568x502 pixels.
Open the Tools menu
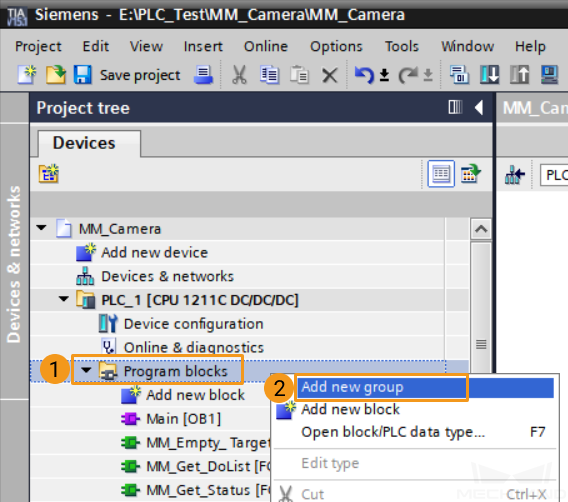[401, 46]
